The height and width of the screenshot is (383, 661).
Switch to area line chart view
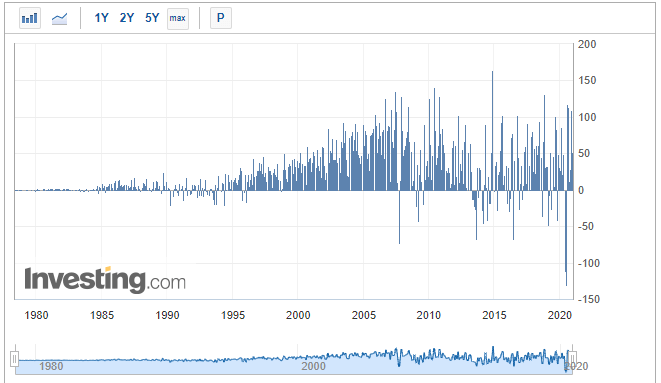point(59,19)
